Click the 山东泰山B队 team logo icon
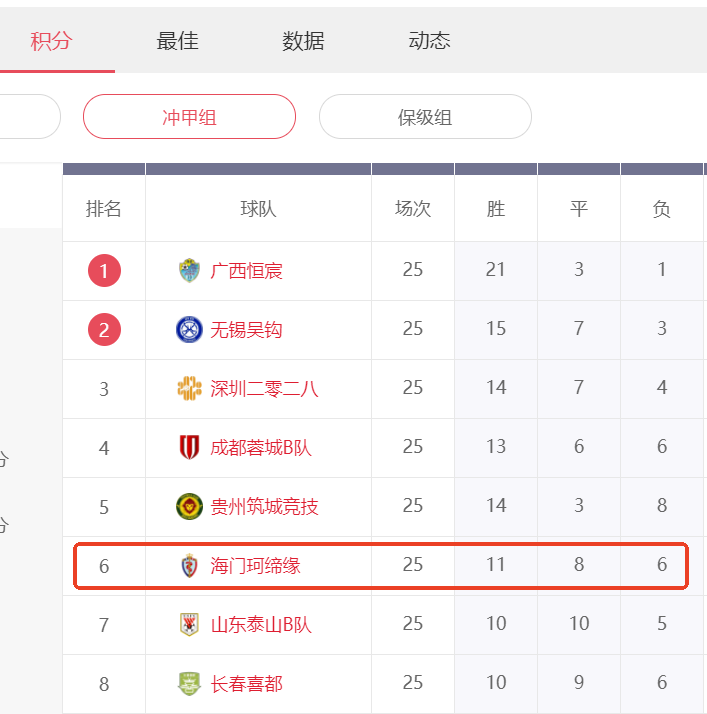This screenshot has width=707, height=714. point(189,624)
